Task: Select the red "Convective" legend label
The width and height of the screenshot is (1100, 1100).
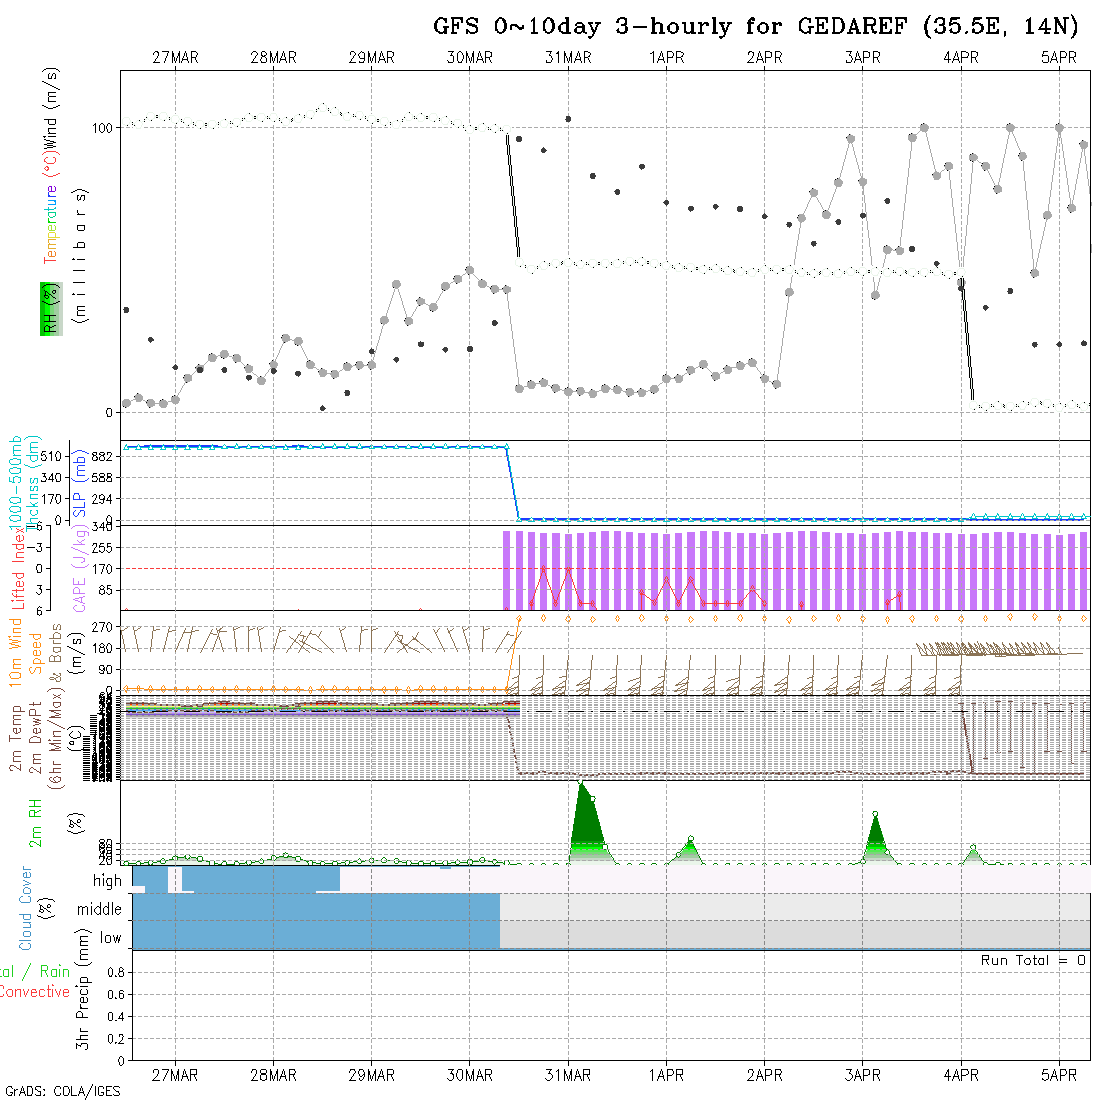Action: (x=35, y=992)
